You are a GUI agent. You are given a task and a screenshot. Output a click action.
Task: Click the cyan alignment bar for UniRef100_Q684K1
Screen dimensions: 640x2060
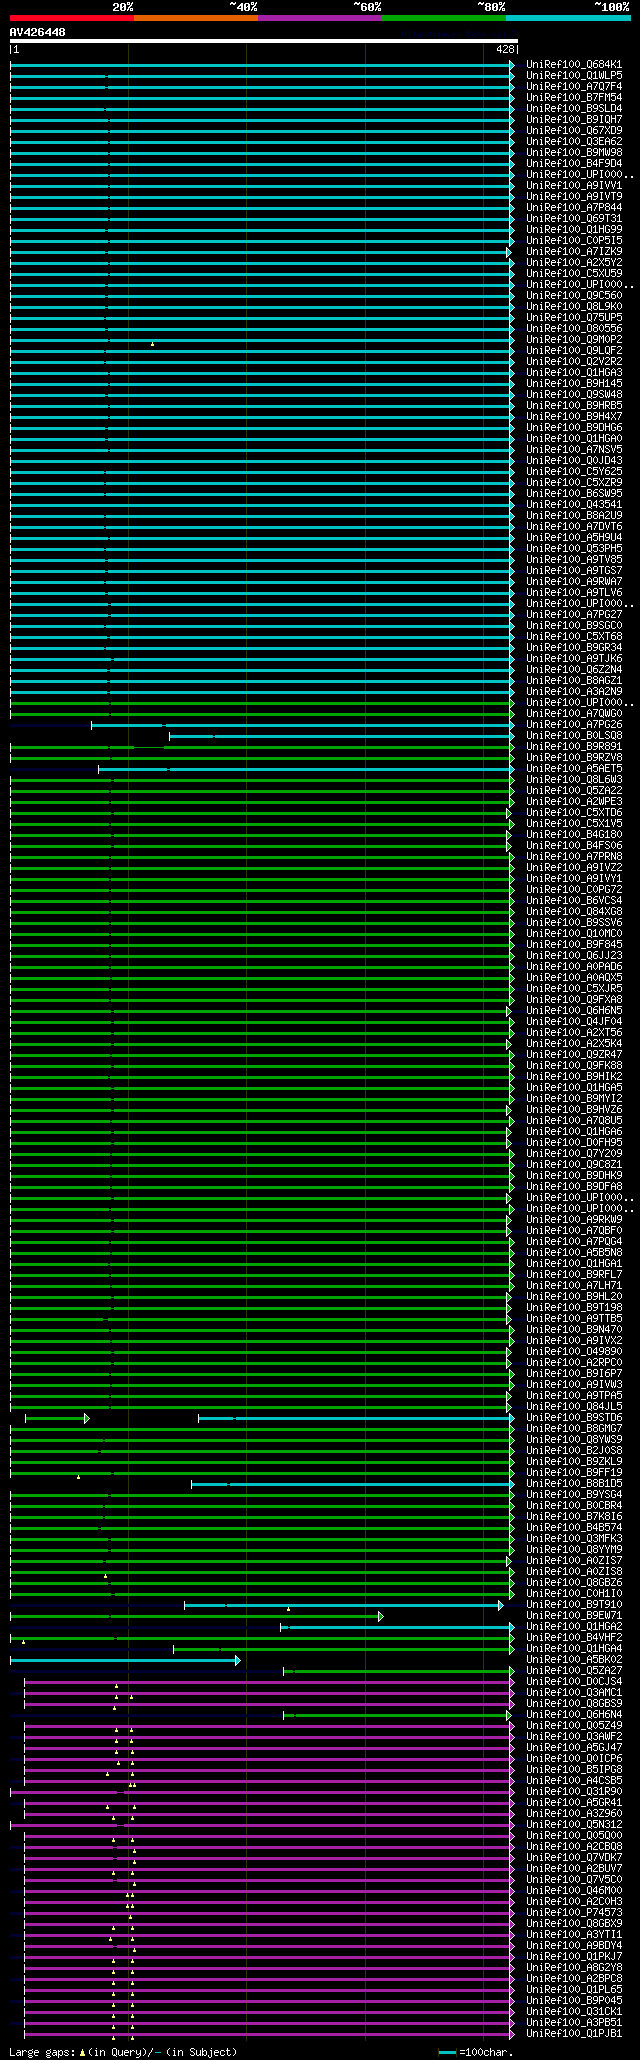262,65
